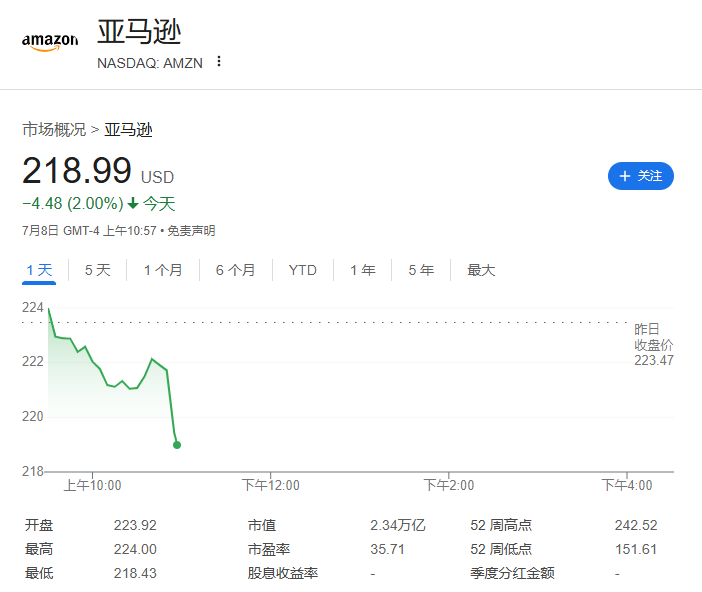
Task: Click the Amazon logo icon
Action: pos(50,42)
